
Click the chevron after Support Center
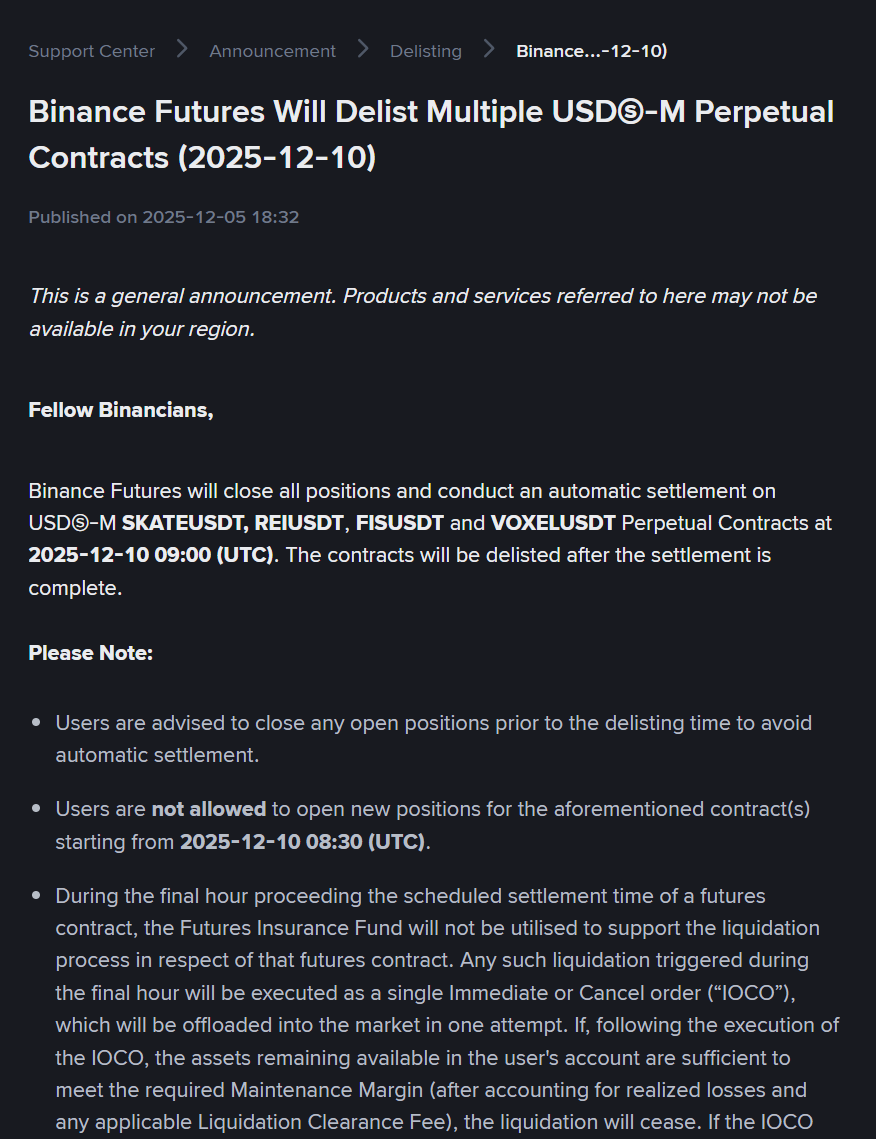(182, 49)
